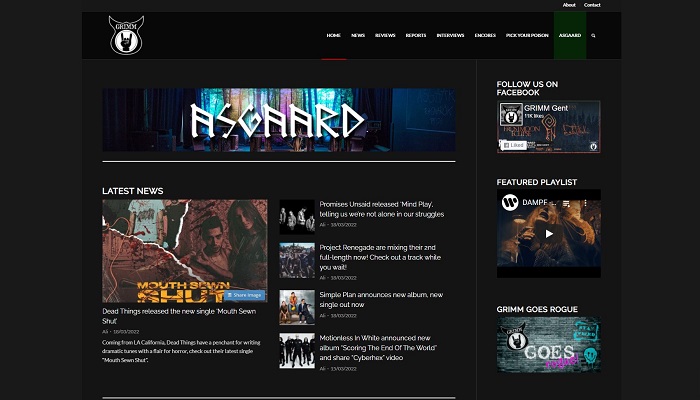This screenshot has height=400, width=700.
Task: Open the Asgaard highlighted menu tab
Action: point(569,35)
